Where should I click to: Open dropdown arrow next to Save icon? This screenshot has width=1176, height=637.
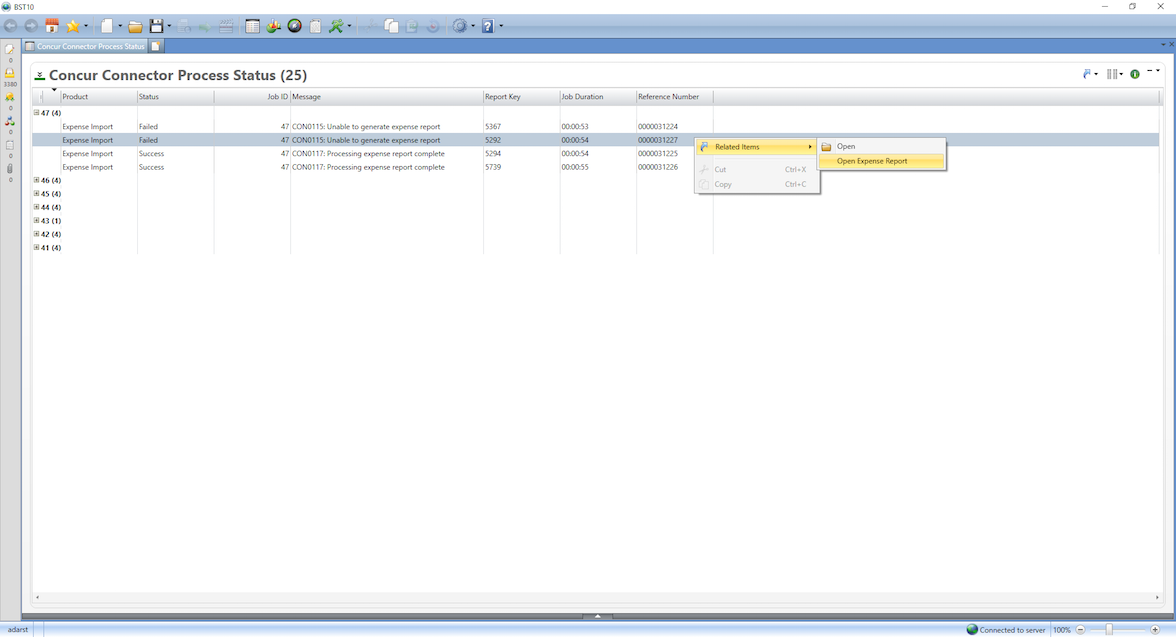[x=169, y=26]
